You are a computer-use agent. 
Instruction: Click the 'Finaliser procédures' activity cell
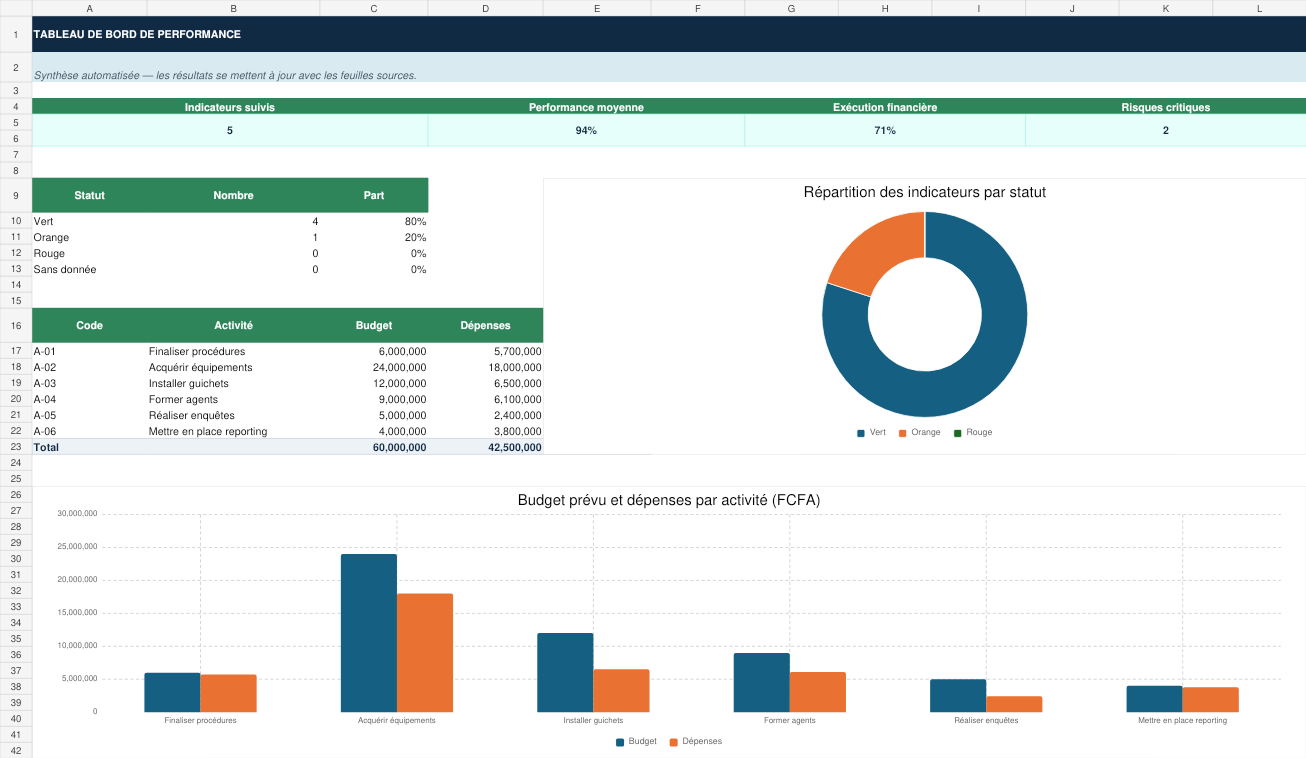(x=233, y=351)
